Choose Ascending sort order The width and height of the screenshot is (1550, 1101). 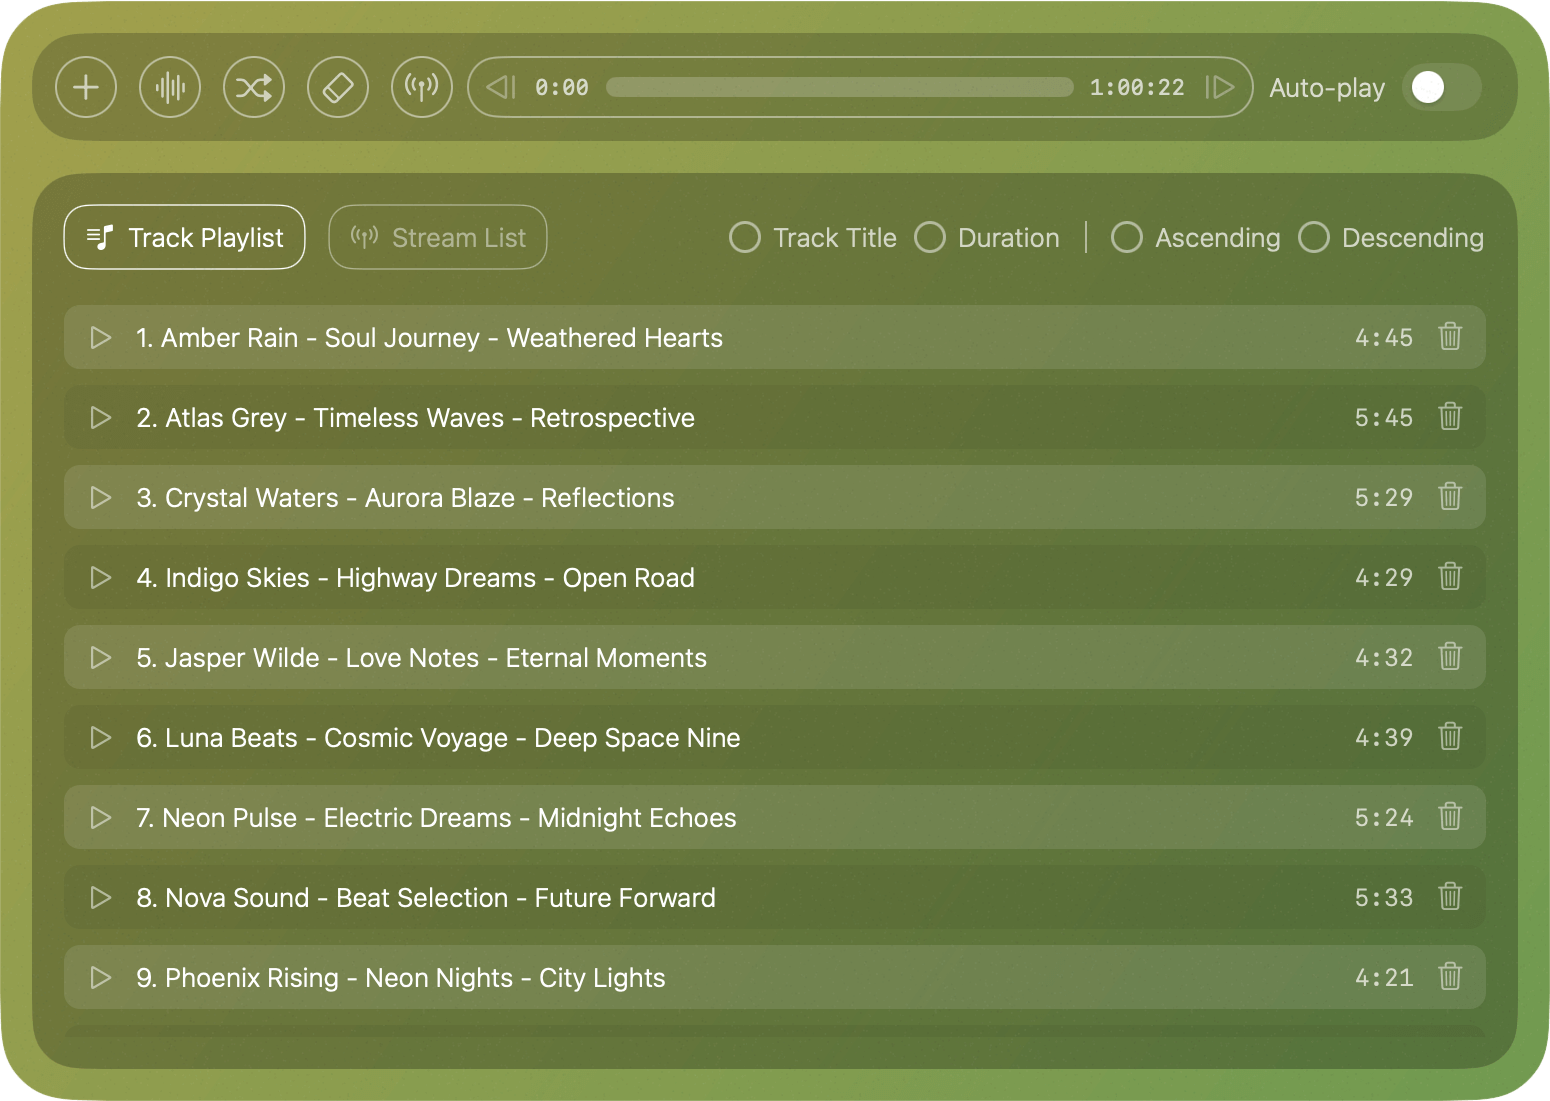click(x=1127, y=237)
